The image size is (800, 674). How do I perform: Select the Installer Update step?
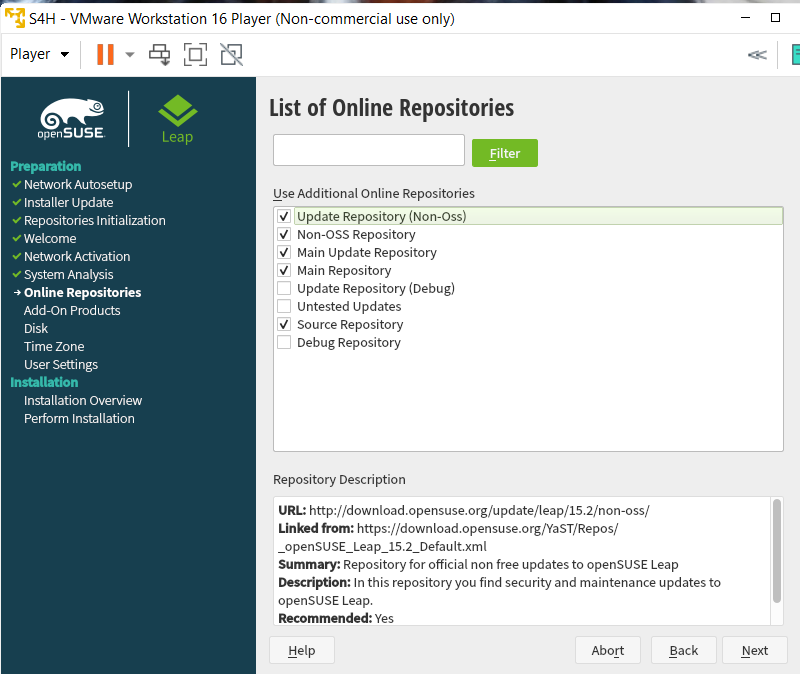pos(68,203)
